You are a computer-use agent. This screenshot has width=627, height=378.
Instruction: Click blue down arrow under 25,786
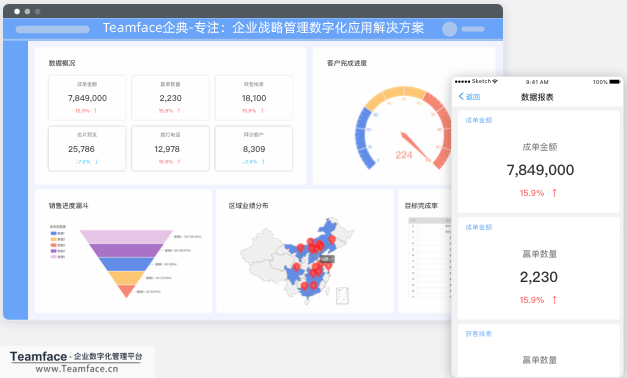point(96,162)
